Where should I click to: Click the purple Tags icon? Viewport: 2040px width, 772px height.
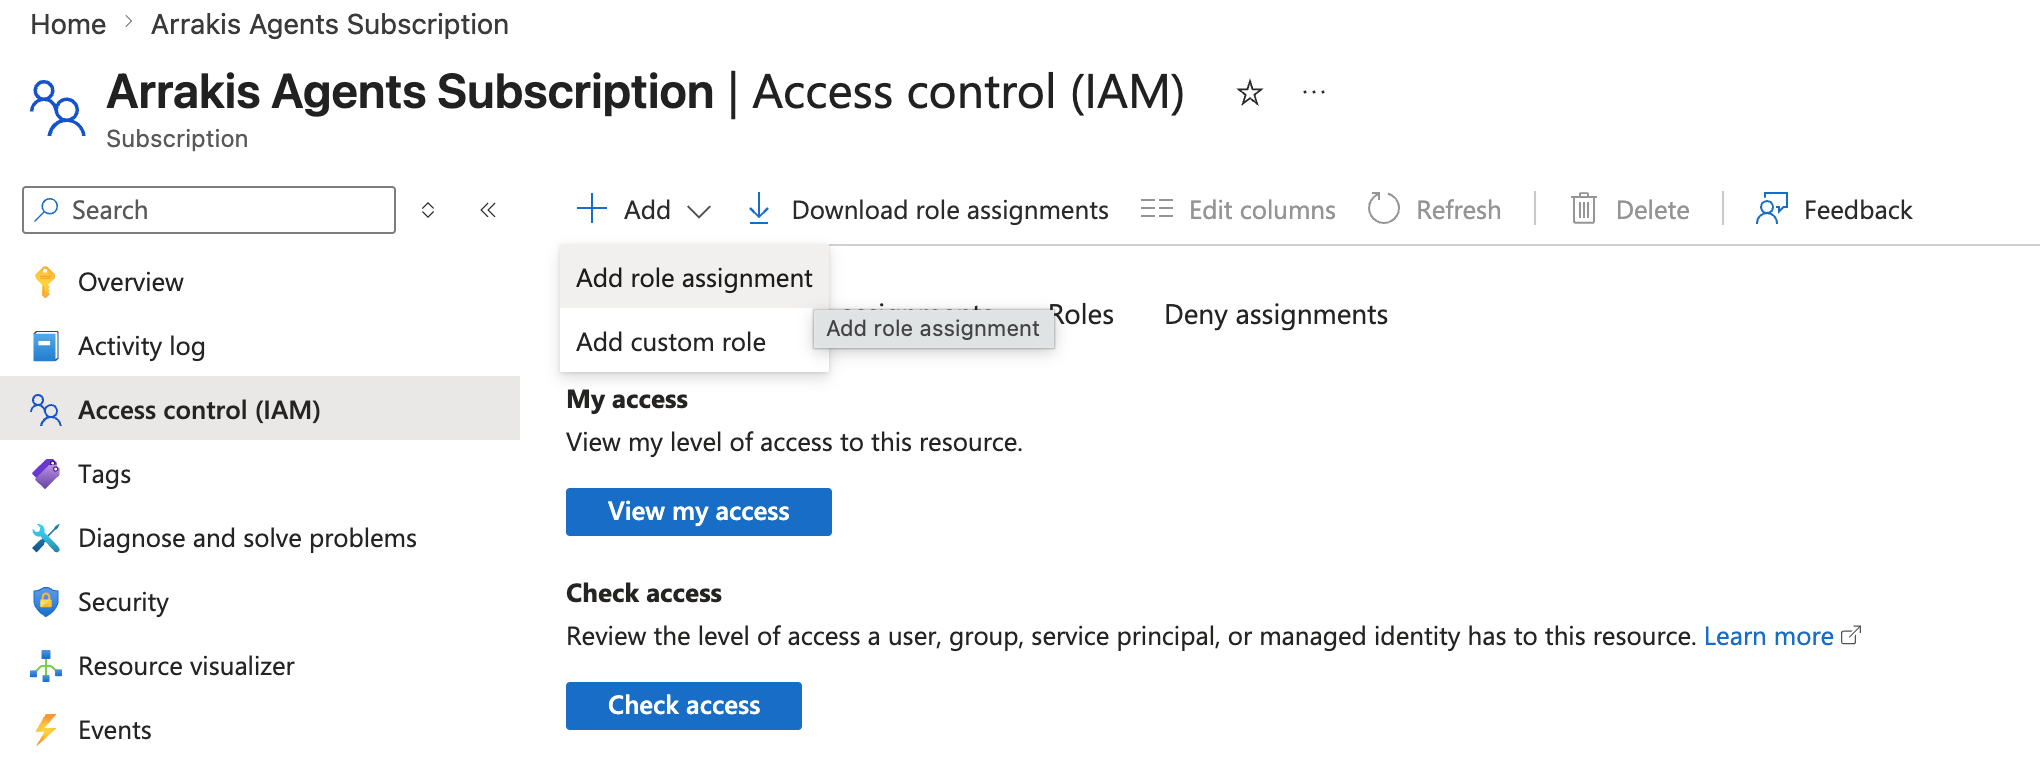point(46,474)
